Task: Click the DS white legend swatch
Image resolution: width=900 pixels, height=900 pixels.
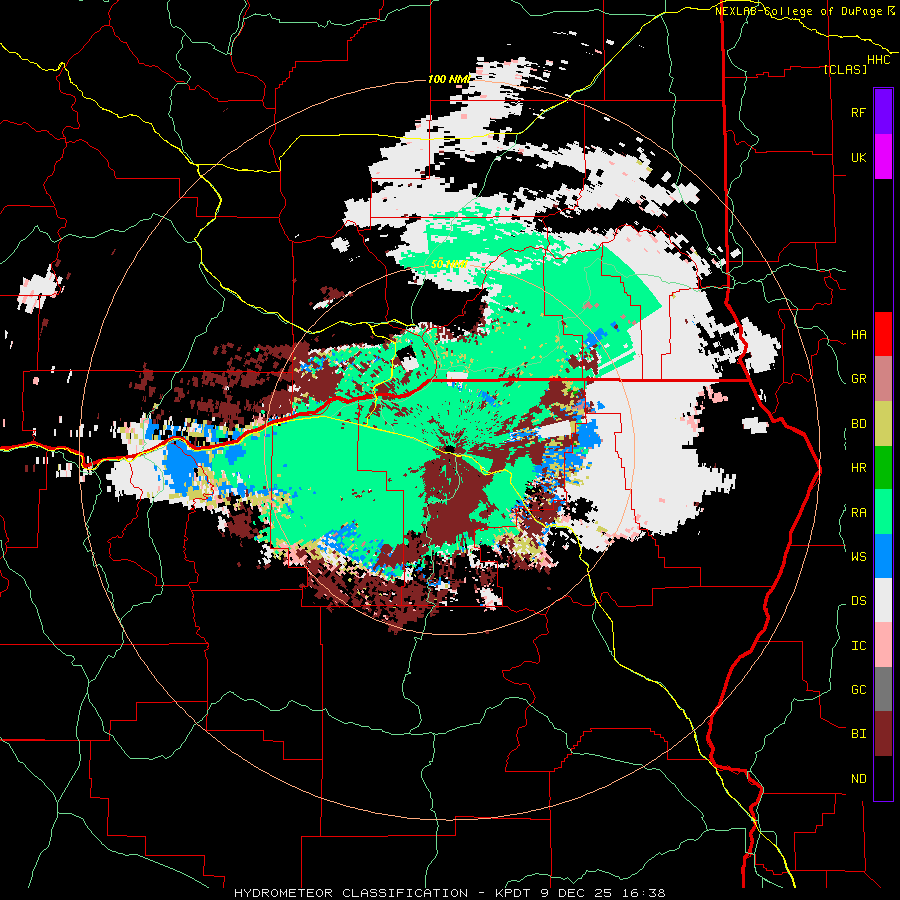Action: pyautogui.click(x=883, y=600)
